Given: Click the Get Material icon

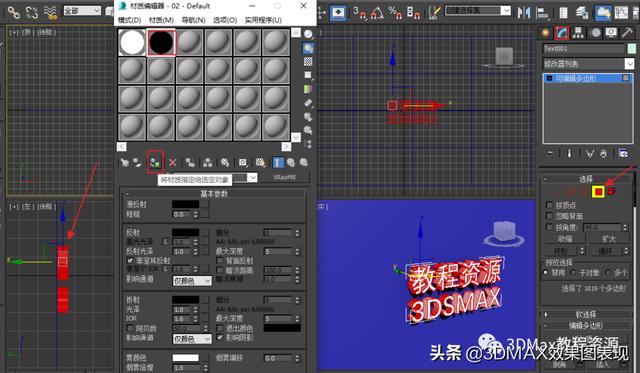Looking at the screenshot, I should pyautogui.click(x=124, y=162).
